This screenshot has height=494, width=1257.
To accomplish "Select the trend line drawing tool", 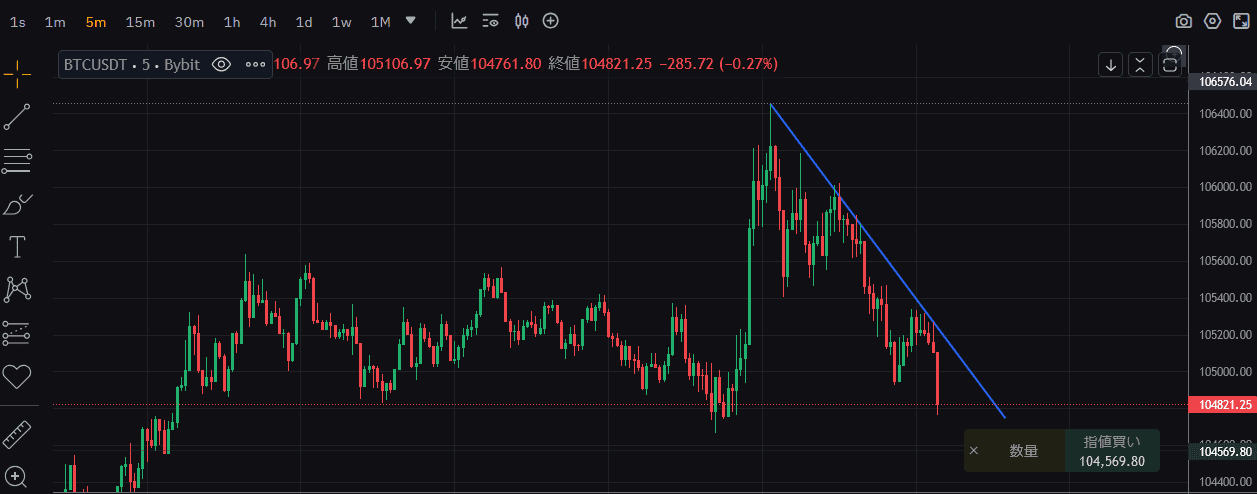I will [17, 117].
